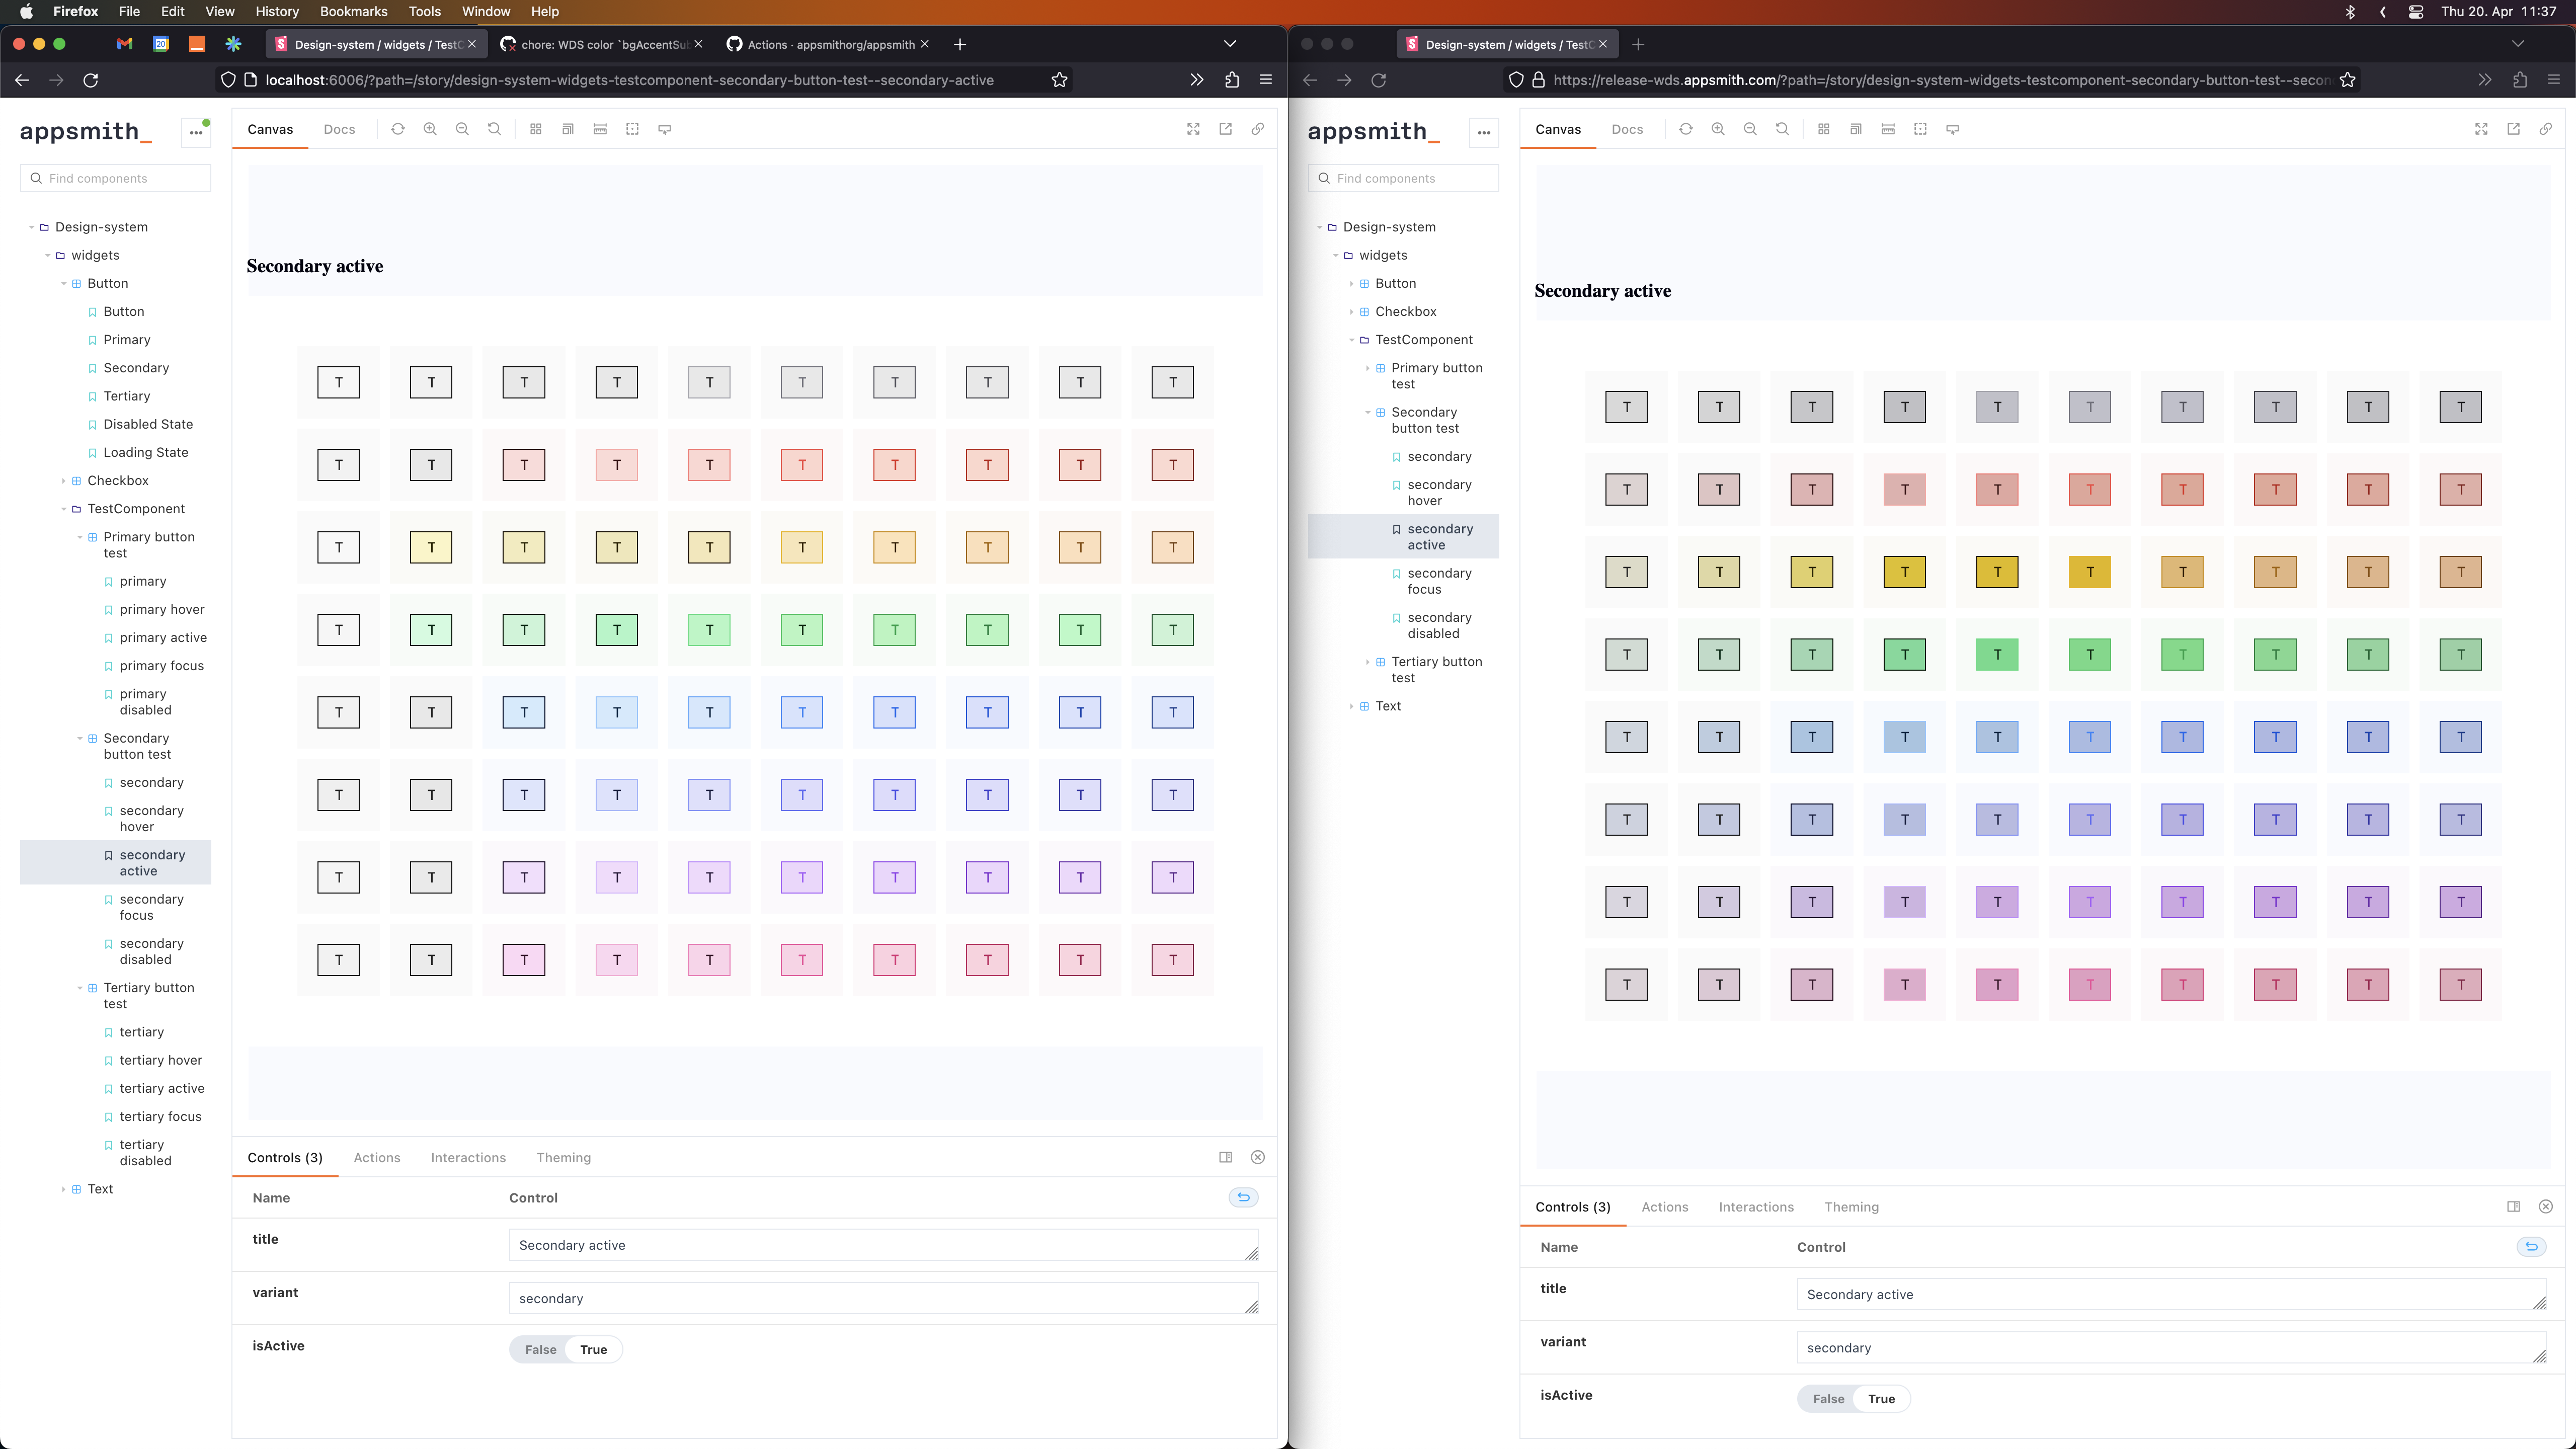Go full screen in left Storybook canvas
This screenshot has height=1449, width=2576.
(x=1193, y=129)
